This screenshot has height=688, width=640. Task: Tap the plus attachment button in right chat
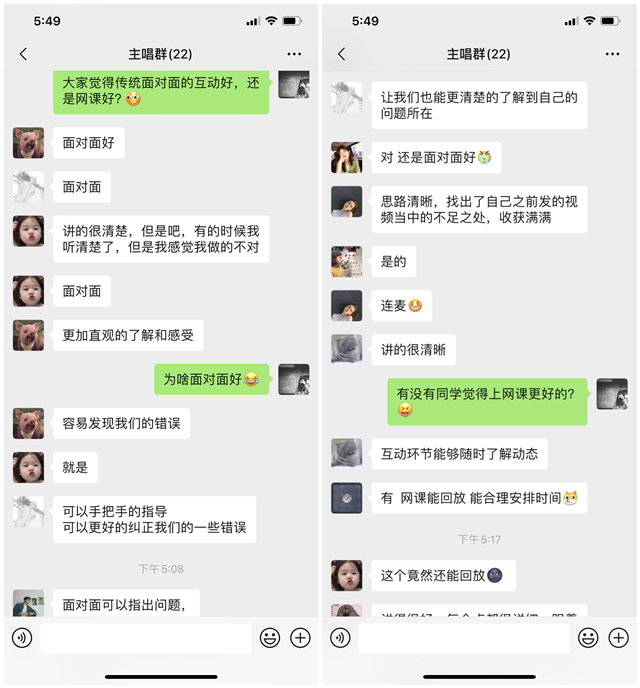coord(619,638)
